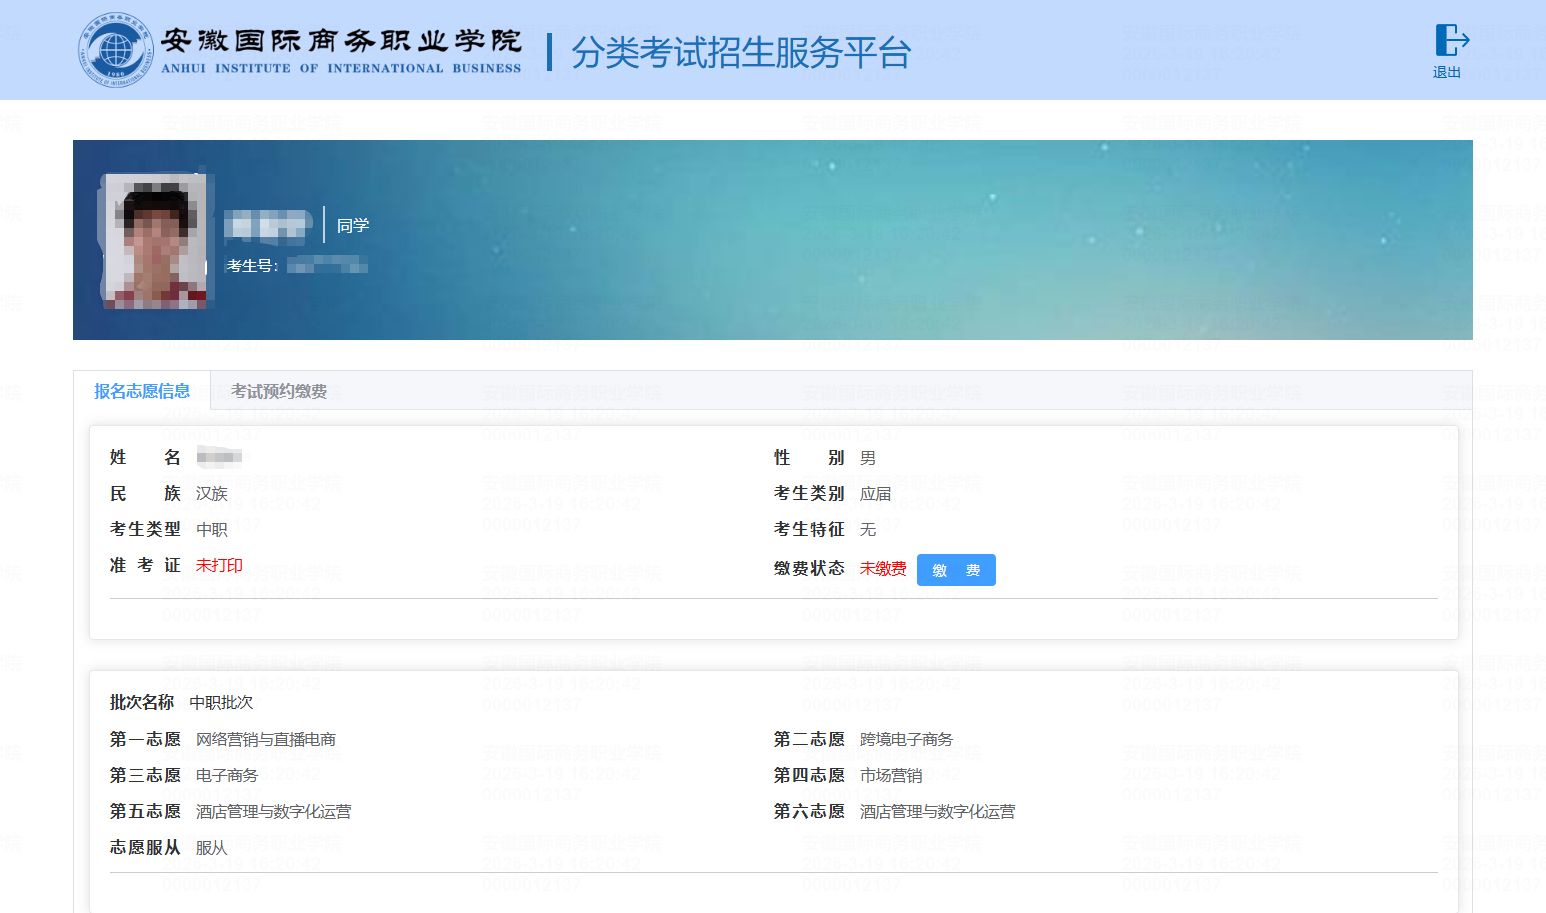Switch to the 考试预约缴费 tab

(279, 391)
